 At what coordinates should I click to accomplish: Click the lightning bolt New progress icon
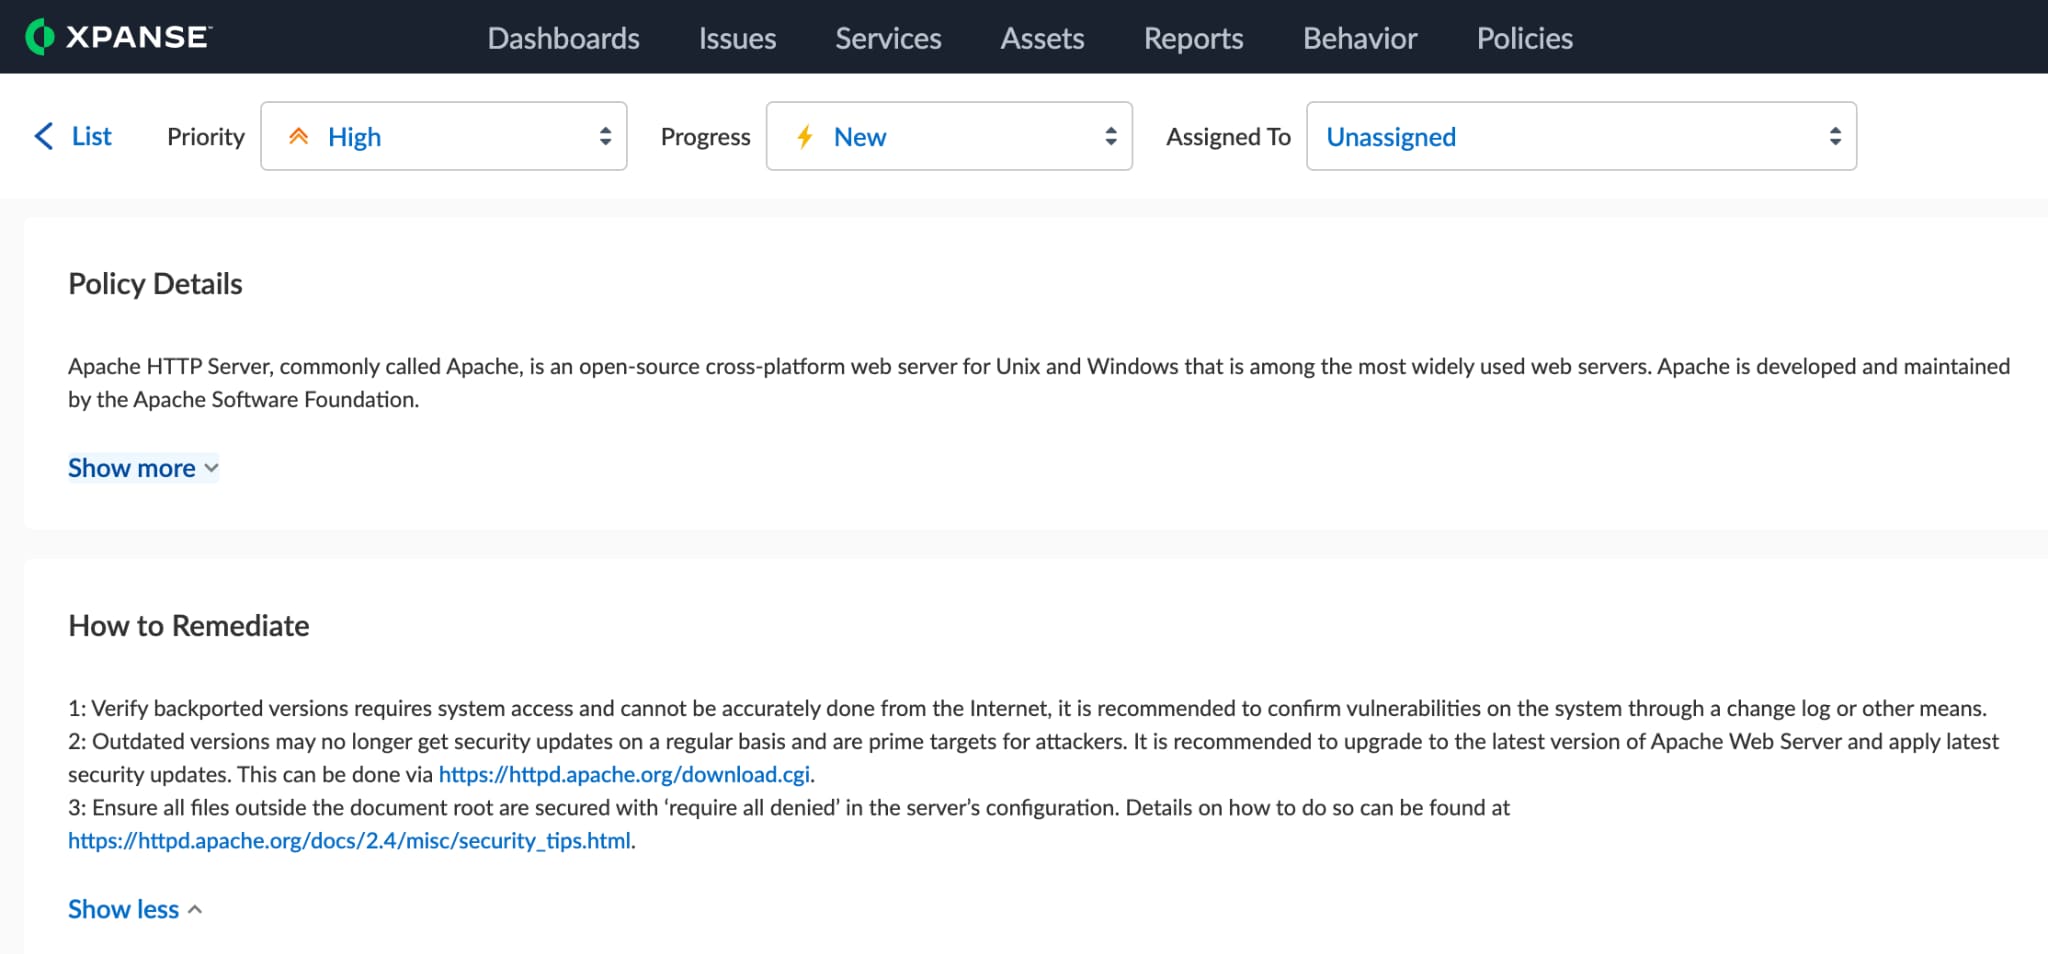coord(804,136)
